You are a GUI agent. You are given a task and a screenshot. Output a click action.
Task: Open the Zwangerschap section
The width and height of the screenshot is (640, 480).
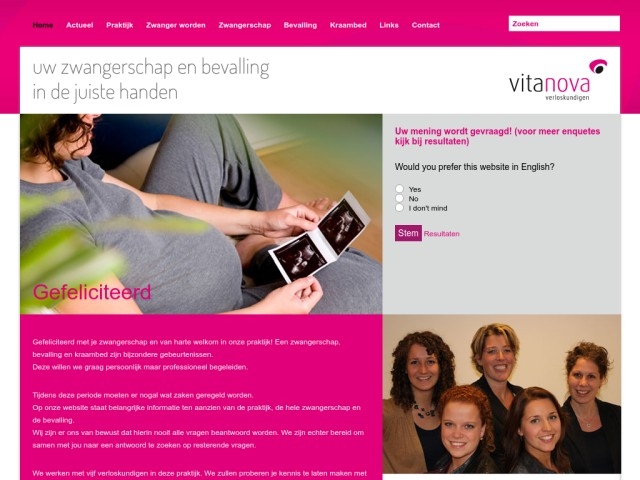(x=244, y=25)
